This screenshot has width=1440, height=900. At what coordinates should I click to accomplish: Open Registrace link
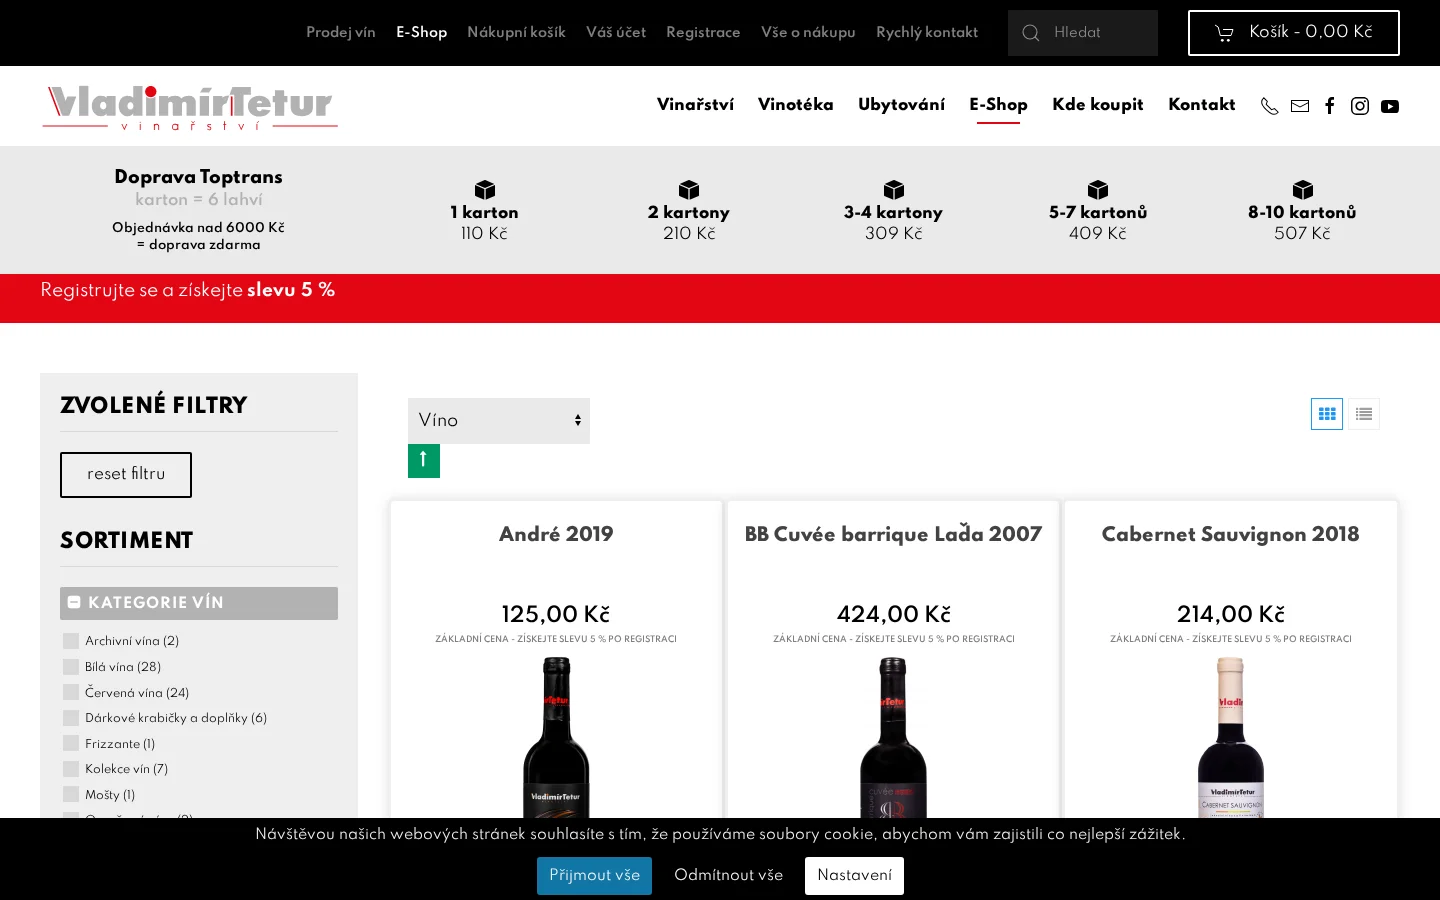pos(703,33)
